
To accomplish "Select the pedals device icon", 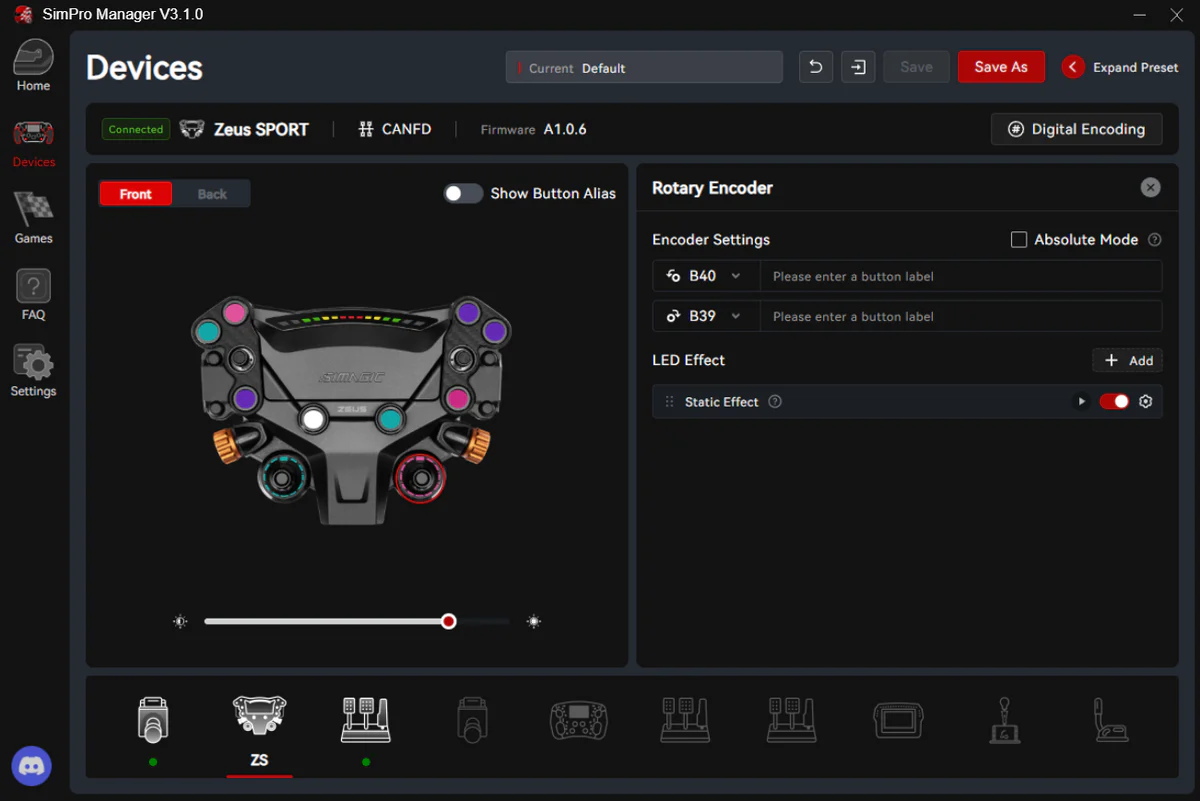I will (x=365, y=720).
